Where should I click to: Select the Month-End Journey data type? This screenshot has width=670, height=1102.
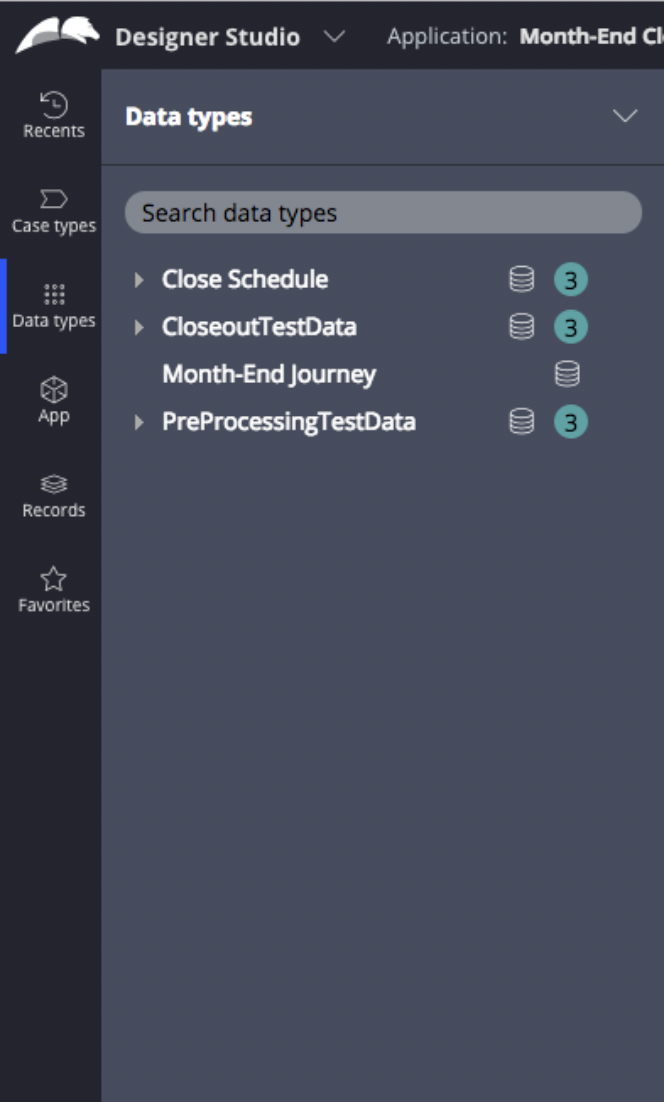[269, 374]
